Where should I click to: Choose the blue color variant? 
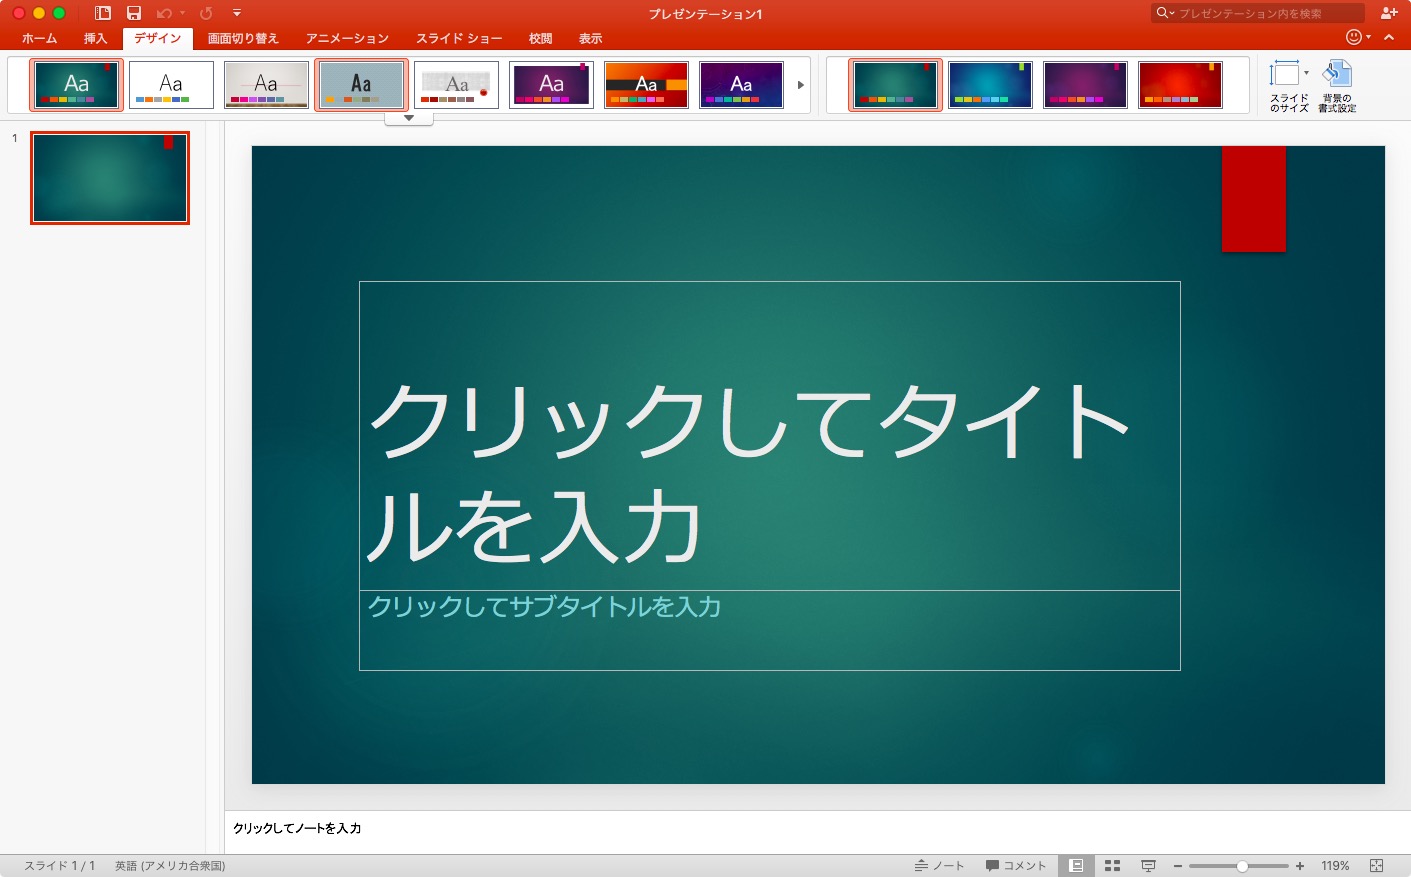click(x=990, y=85)
